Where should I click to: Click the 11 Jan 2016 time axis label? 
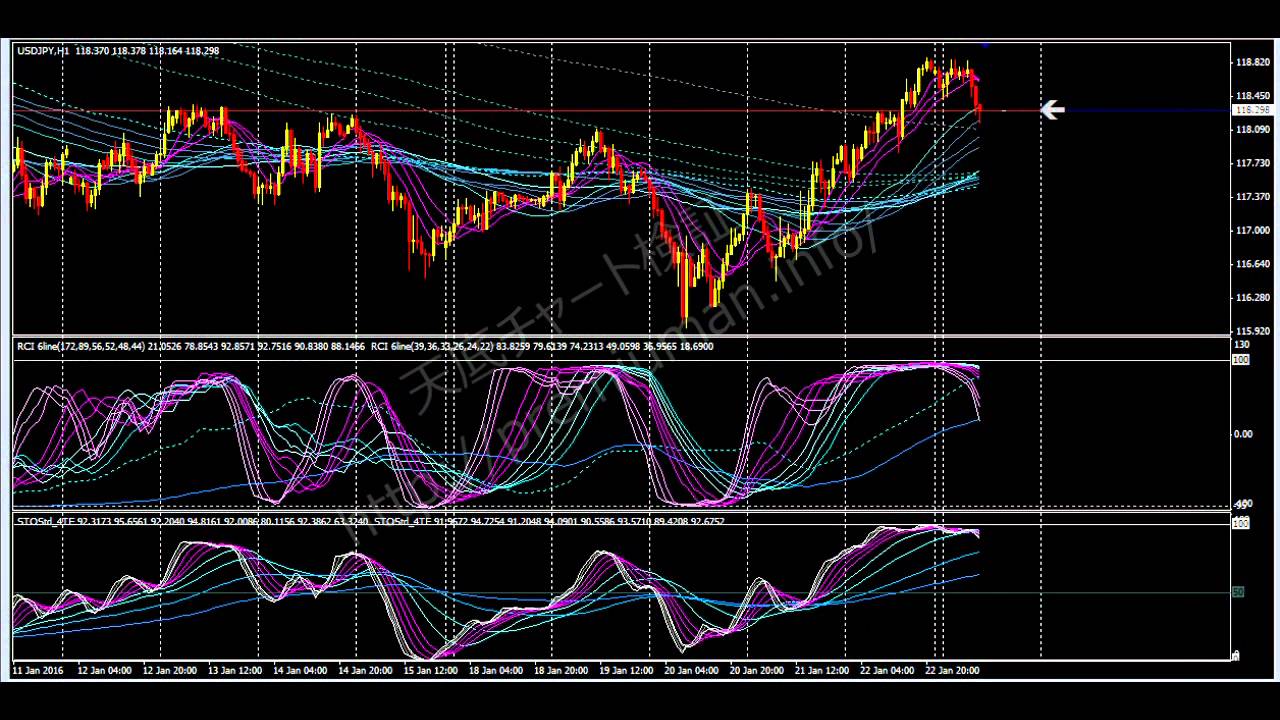click(37, 671)
